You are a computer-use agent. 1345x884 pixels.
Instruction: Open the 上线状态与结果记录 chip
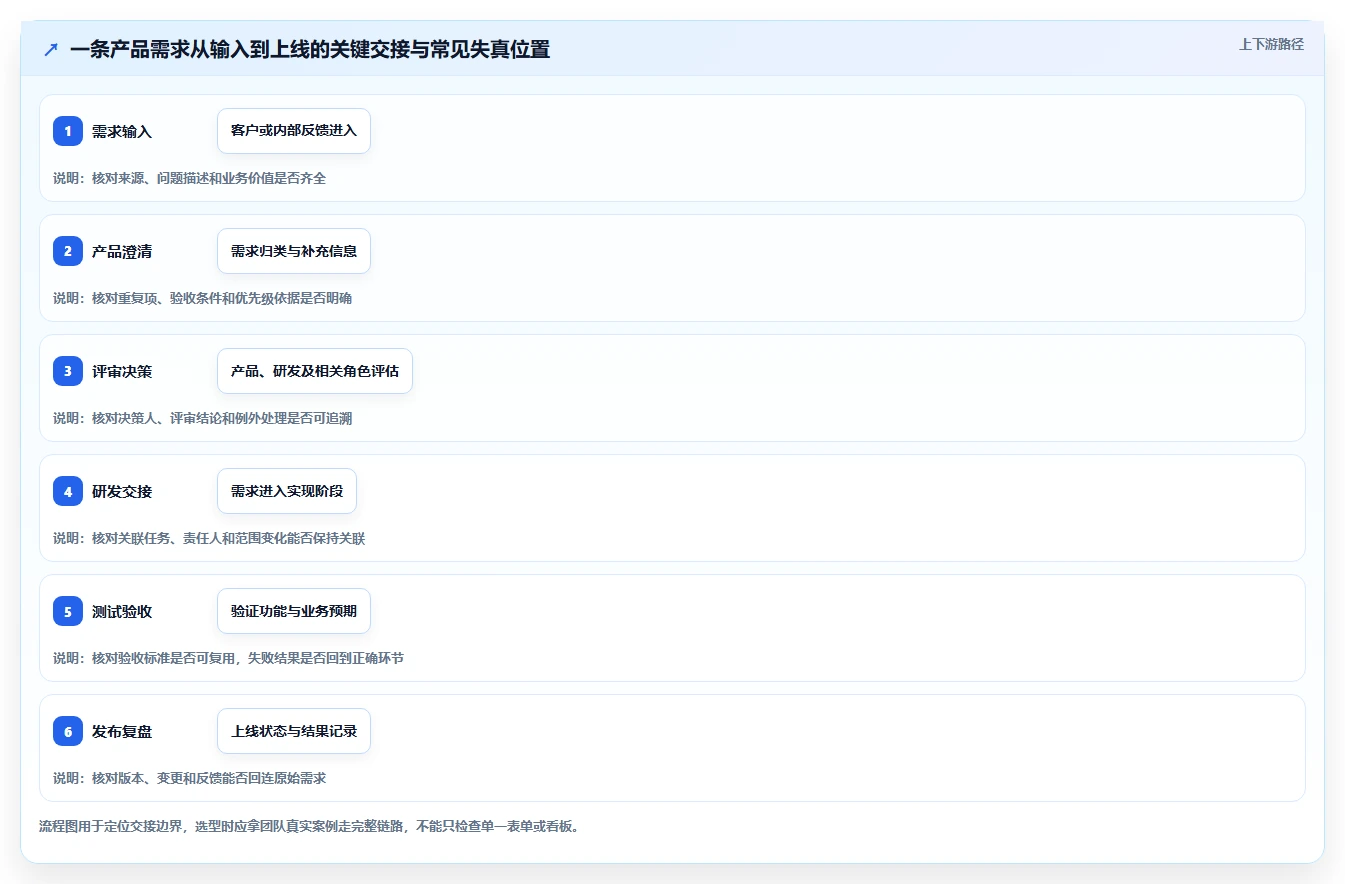point(294,731)
